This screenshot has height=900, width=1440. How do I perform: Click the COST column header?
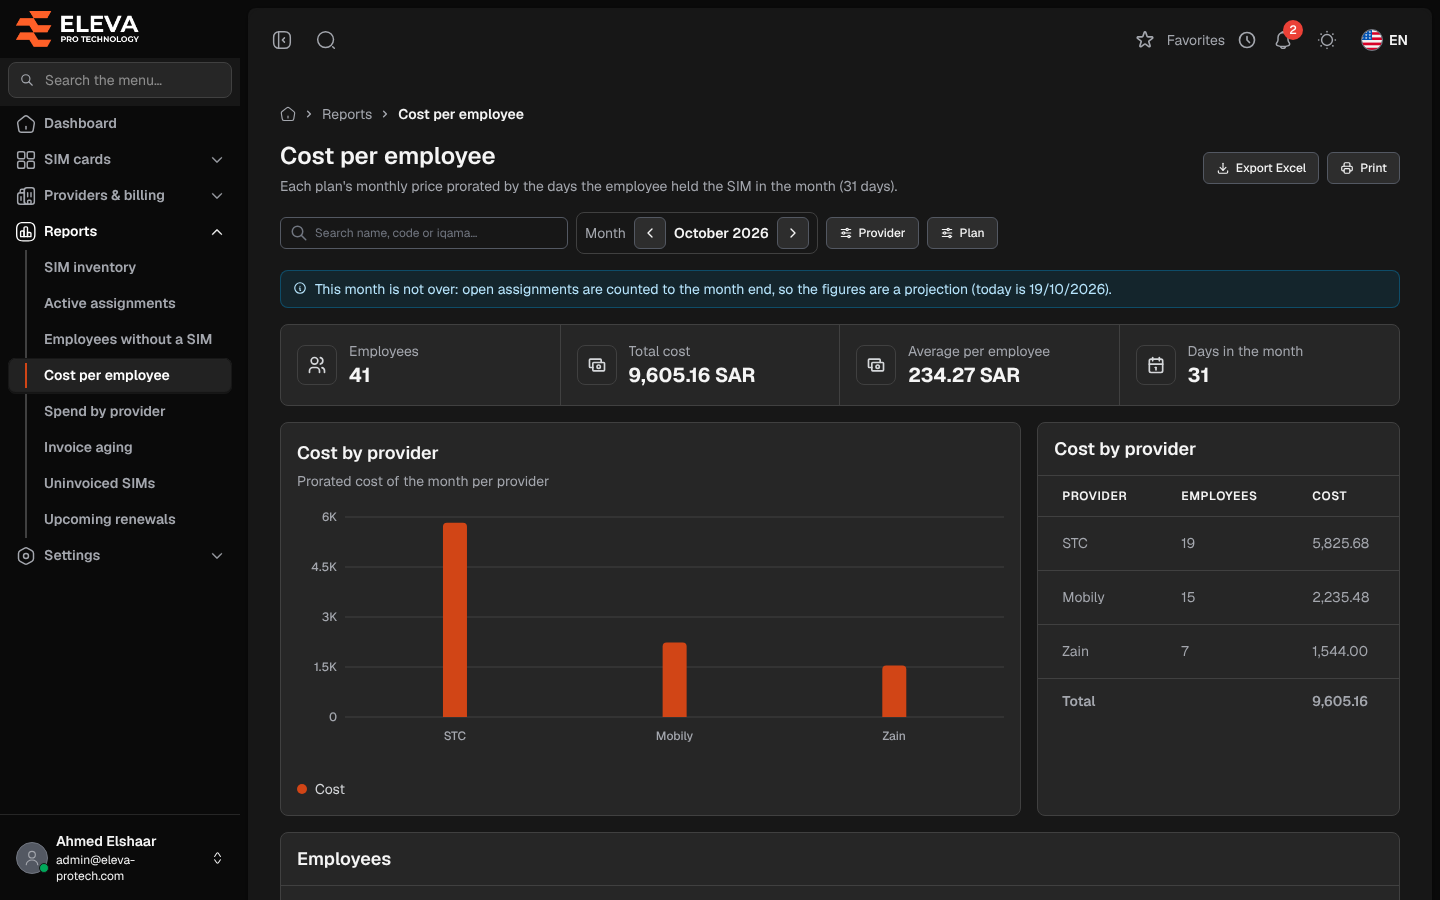[1329, 496]
